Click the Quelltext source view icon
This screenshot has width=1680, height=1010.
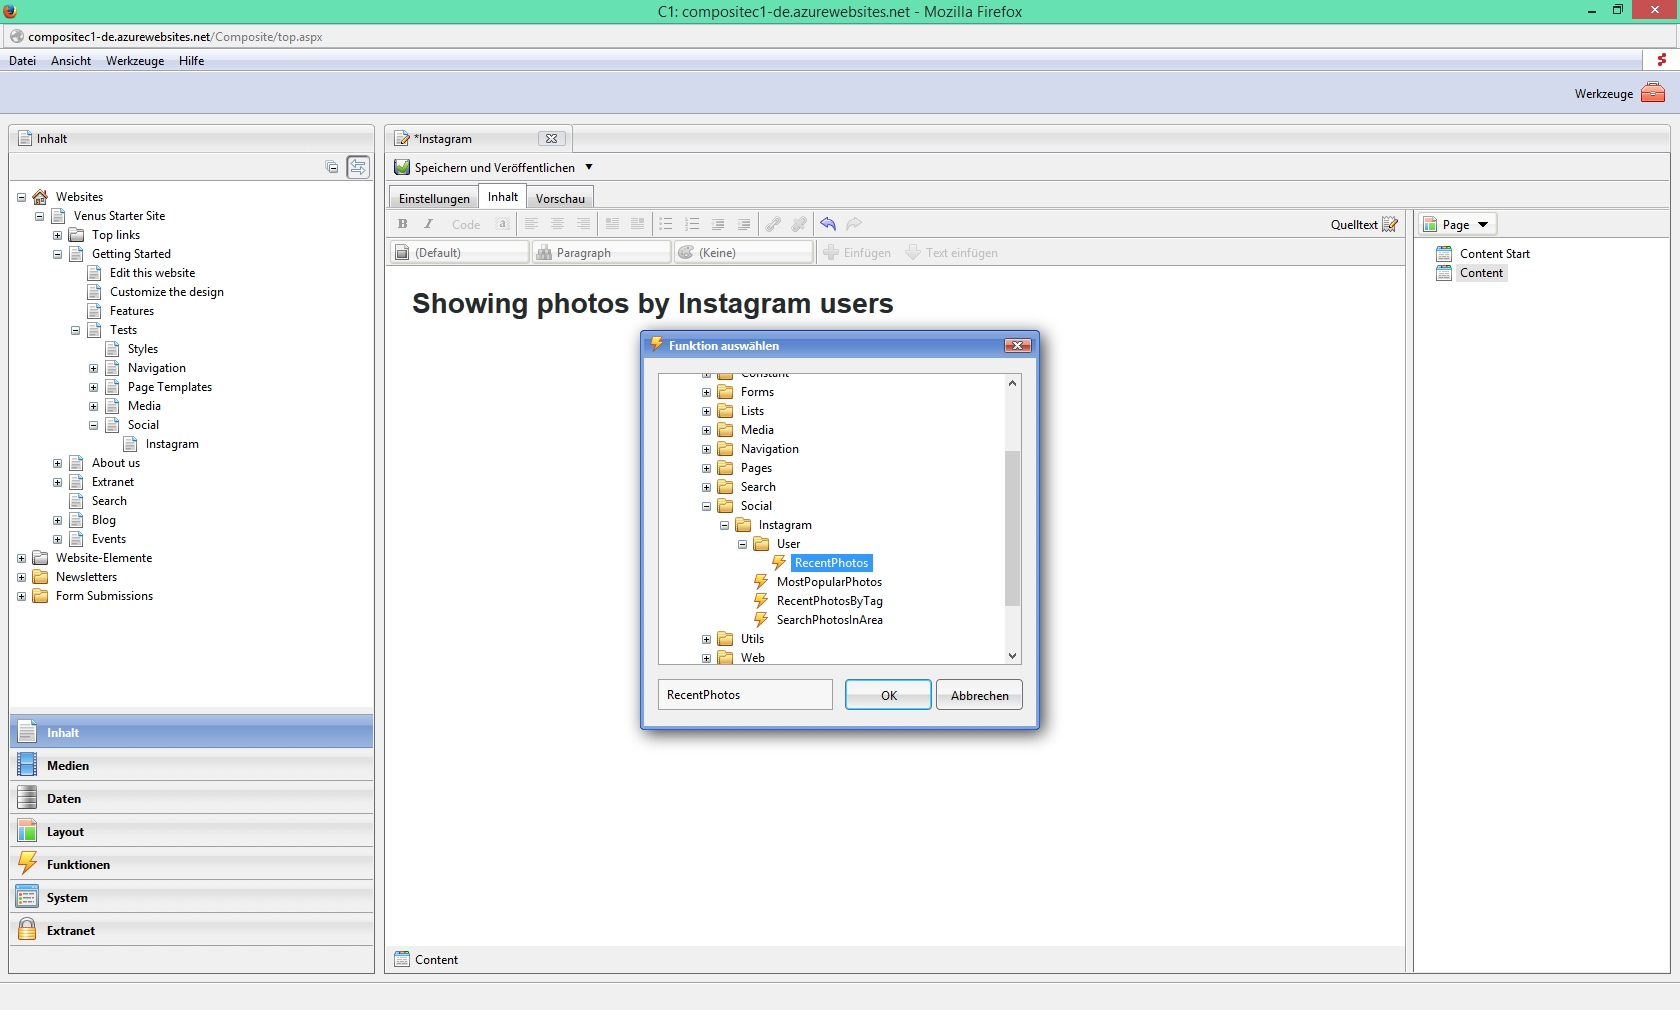(1390, 224)
